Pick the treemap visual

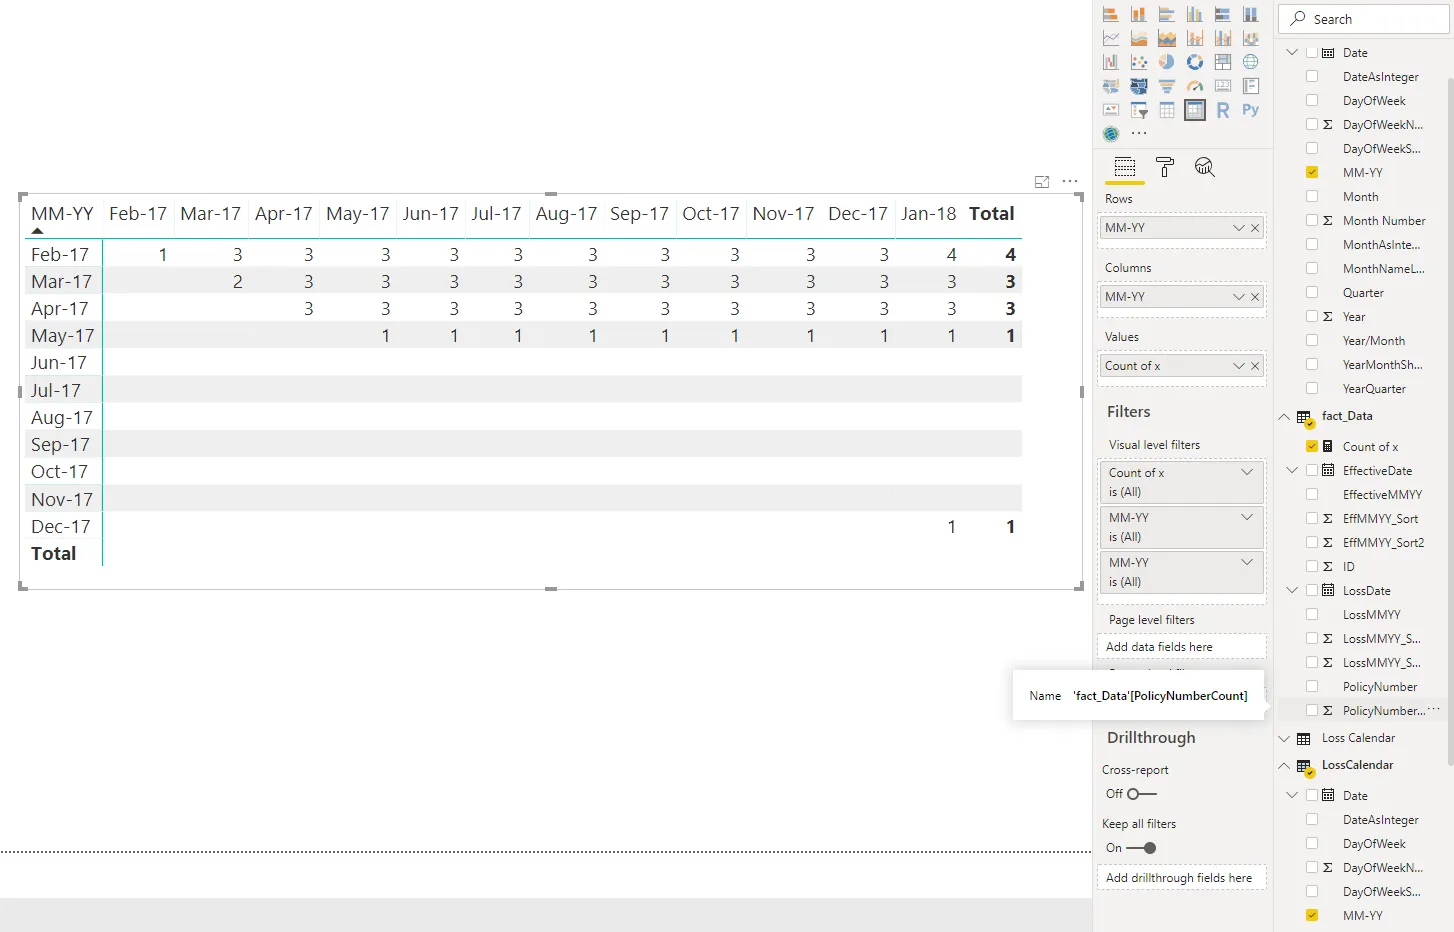(1223, 62)
